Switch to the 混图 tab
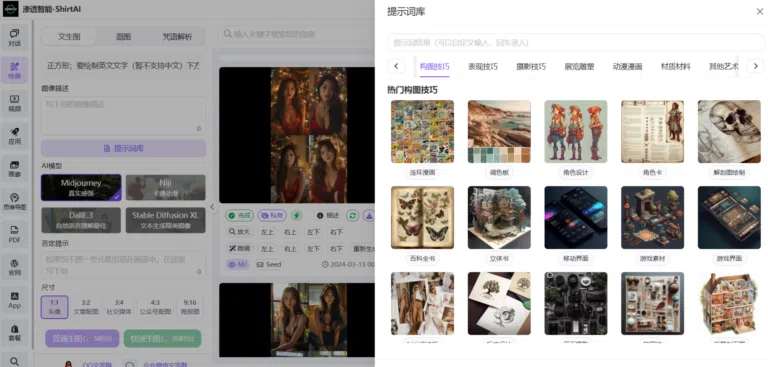This screenshot has width=768, height=367. 123,36
